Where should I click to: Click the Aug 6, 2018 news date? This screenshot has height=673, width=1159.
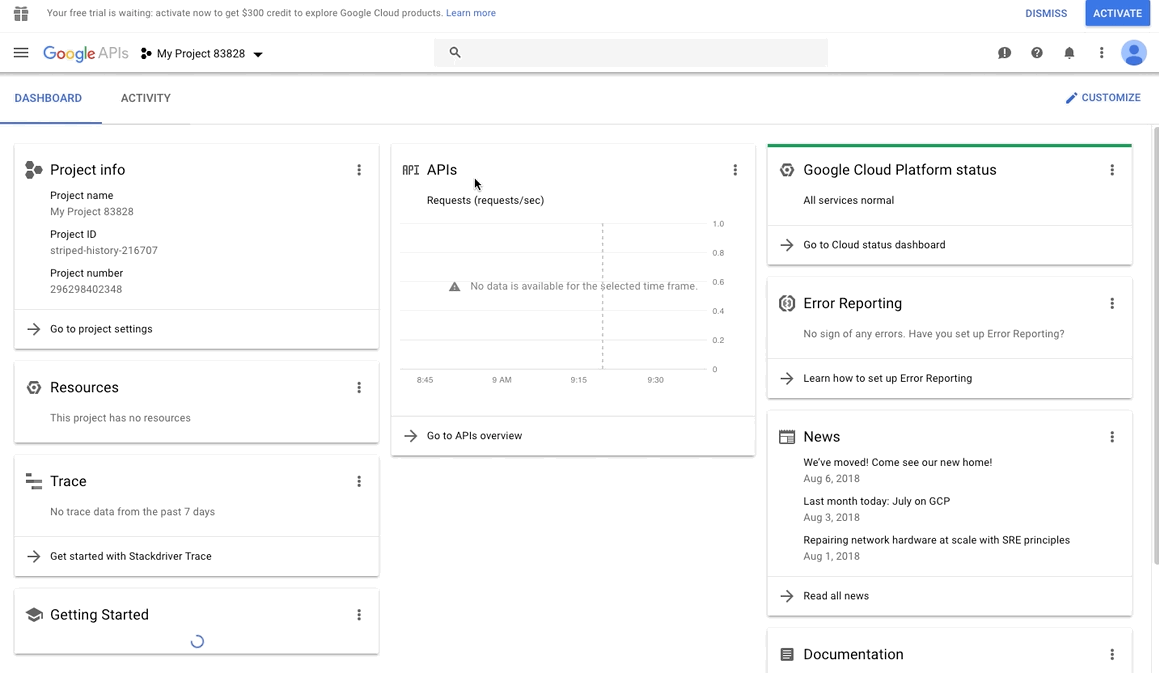click(832, 478)
